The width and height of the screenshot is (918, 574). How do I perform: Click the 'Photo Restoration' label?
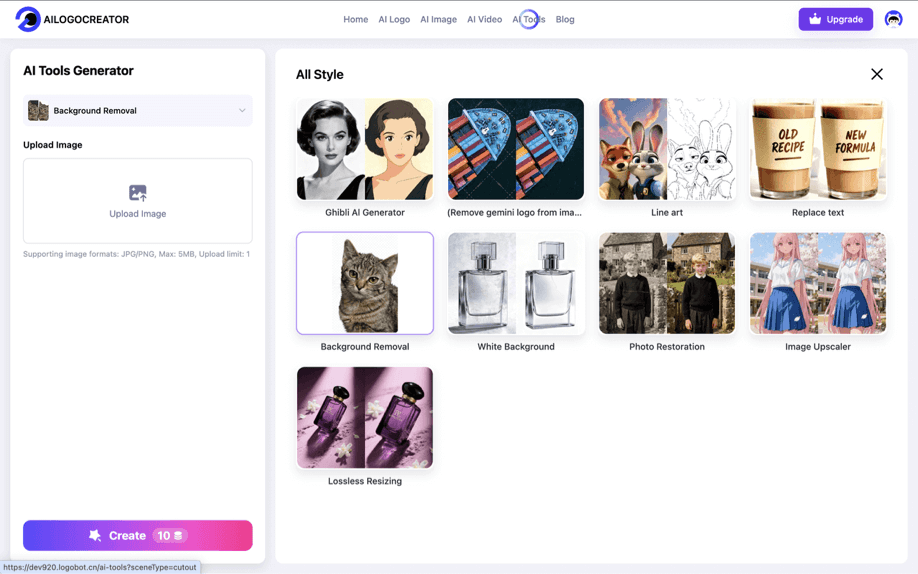pos(667,347)
